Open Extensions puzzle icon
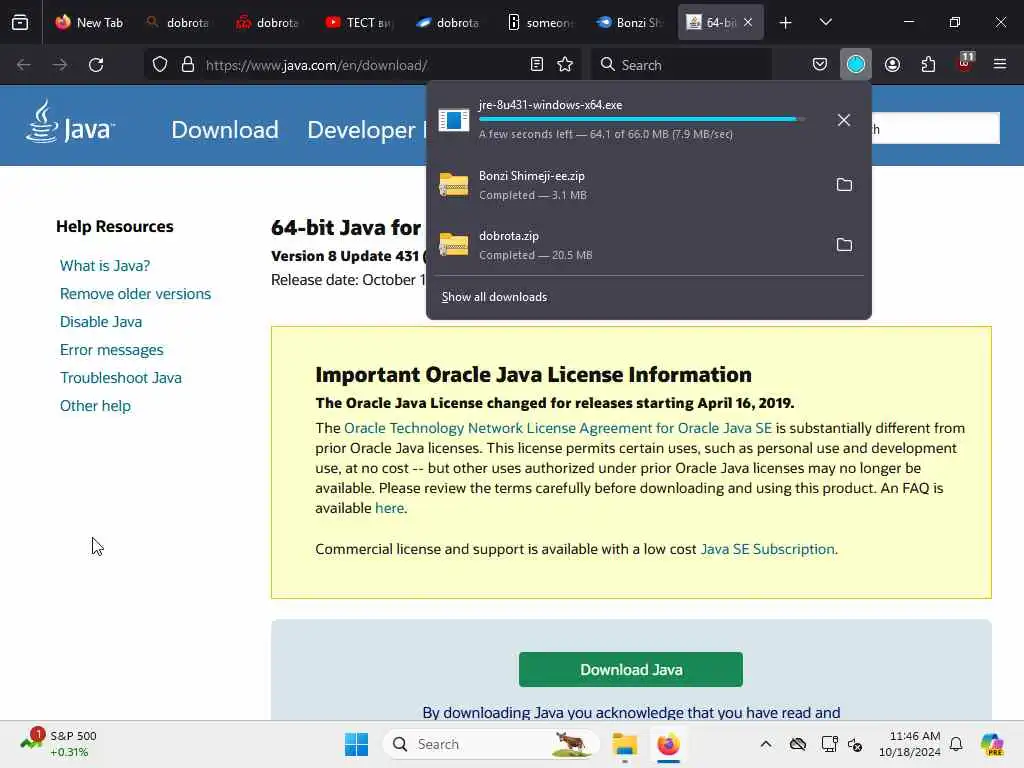 928,65
